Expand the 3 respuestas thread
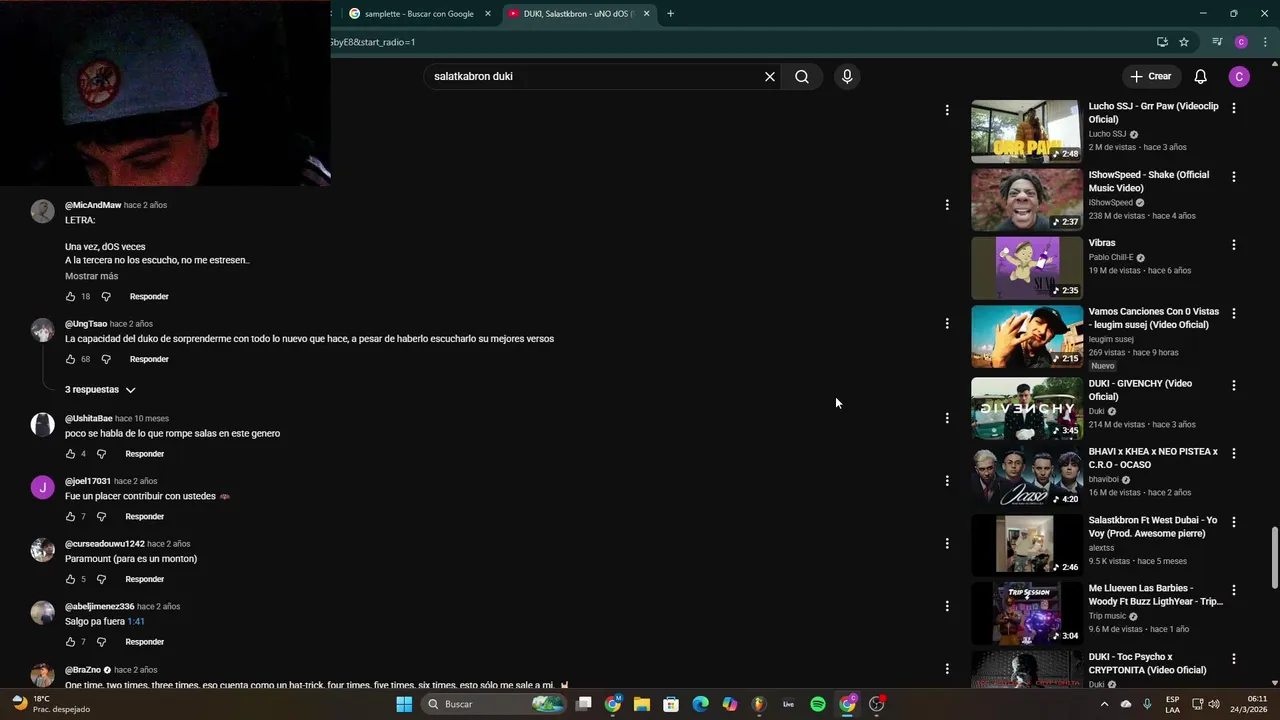 point(100,390)
